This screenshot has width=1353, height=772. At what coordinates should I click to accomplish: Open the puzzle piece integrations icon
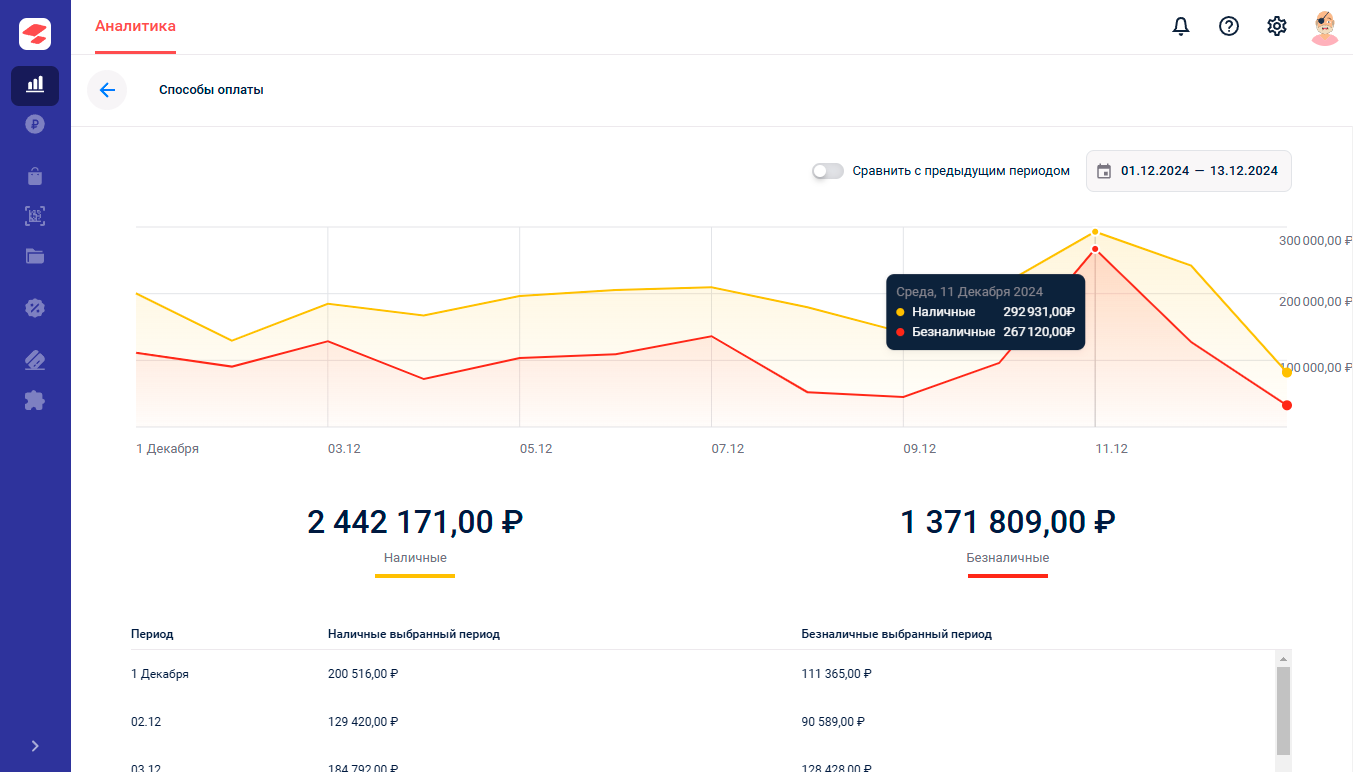[35, 401]
